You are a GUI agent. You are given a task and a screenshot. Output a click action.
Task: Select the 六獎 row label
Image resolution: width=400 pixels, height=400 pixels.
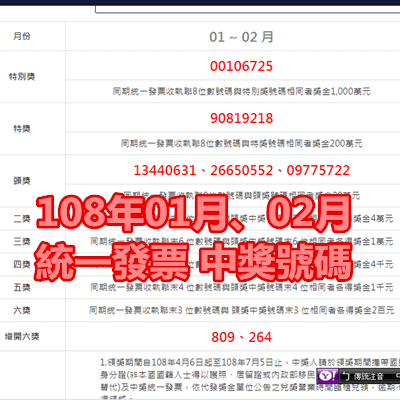point(22,310)
